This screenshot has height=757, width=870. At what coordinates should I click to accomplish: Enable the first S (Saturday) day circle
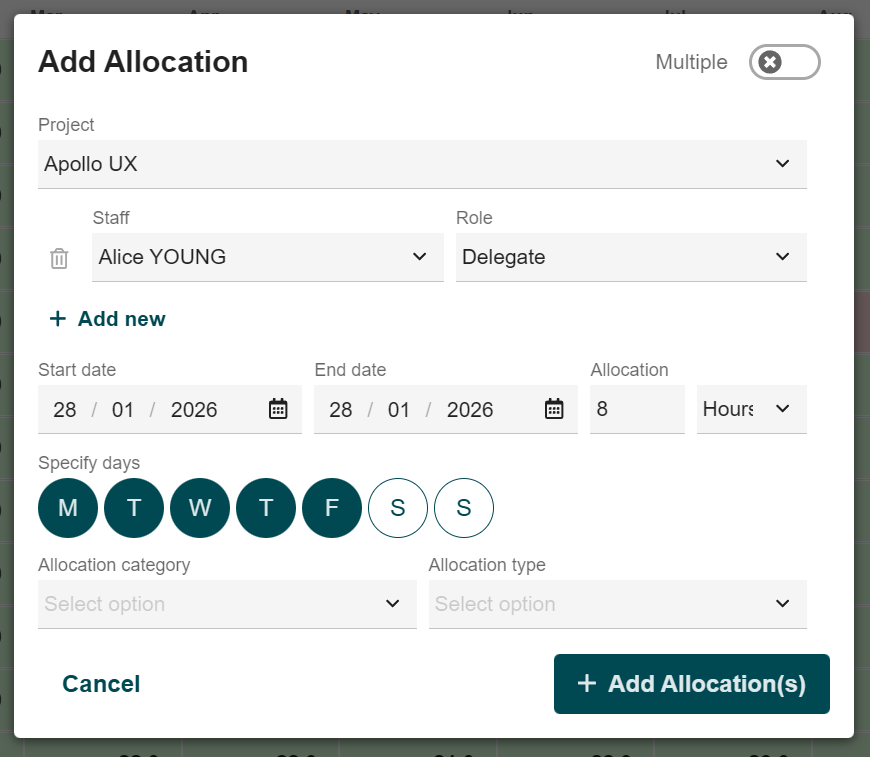tap(398, 508)
